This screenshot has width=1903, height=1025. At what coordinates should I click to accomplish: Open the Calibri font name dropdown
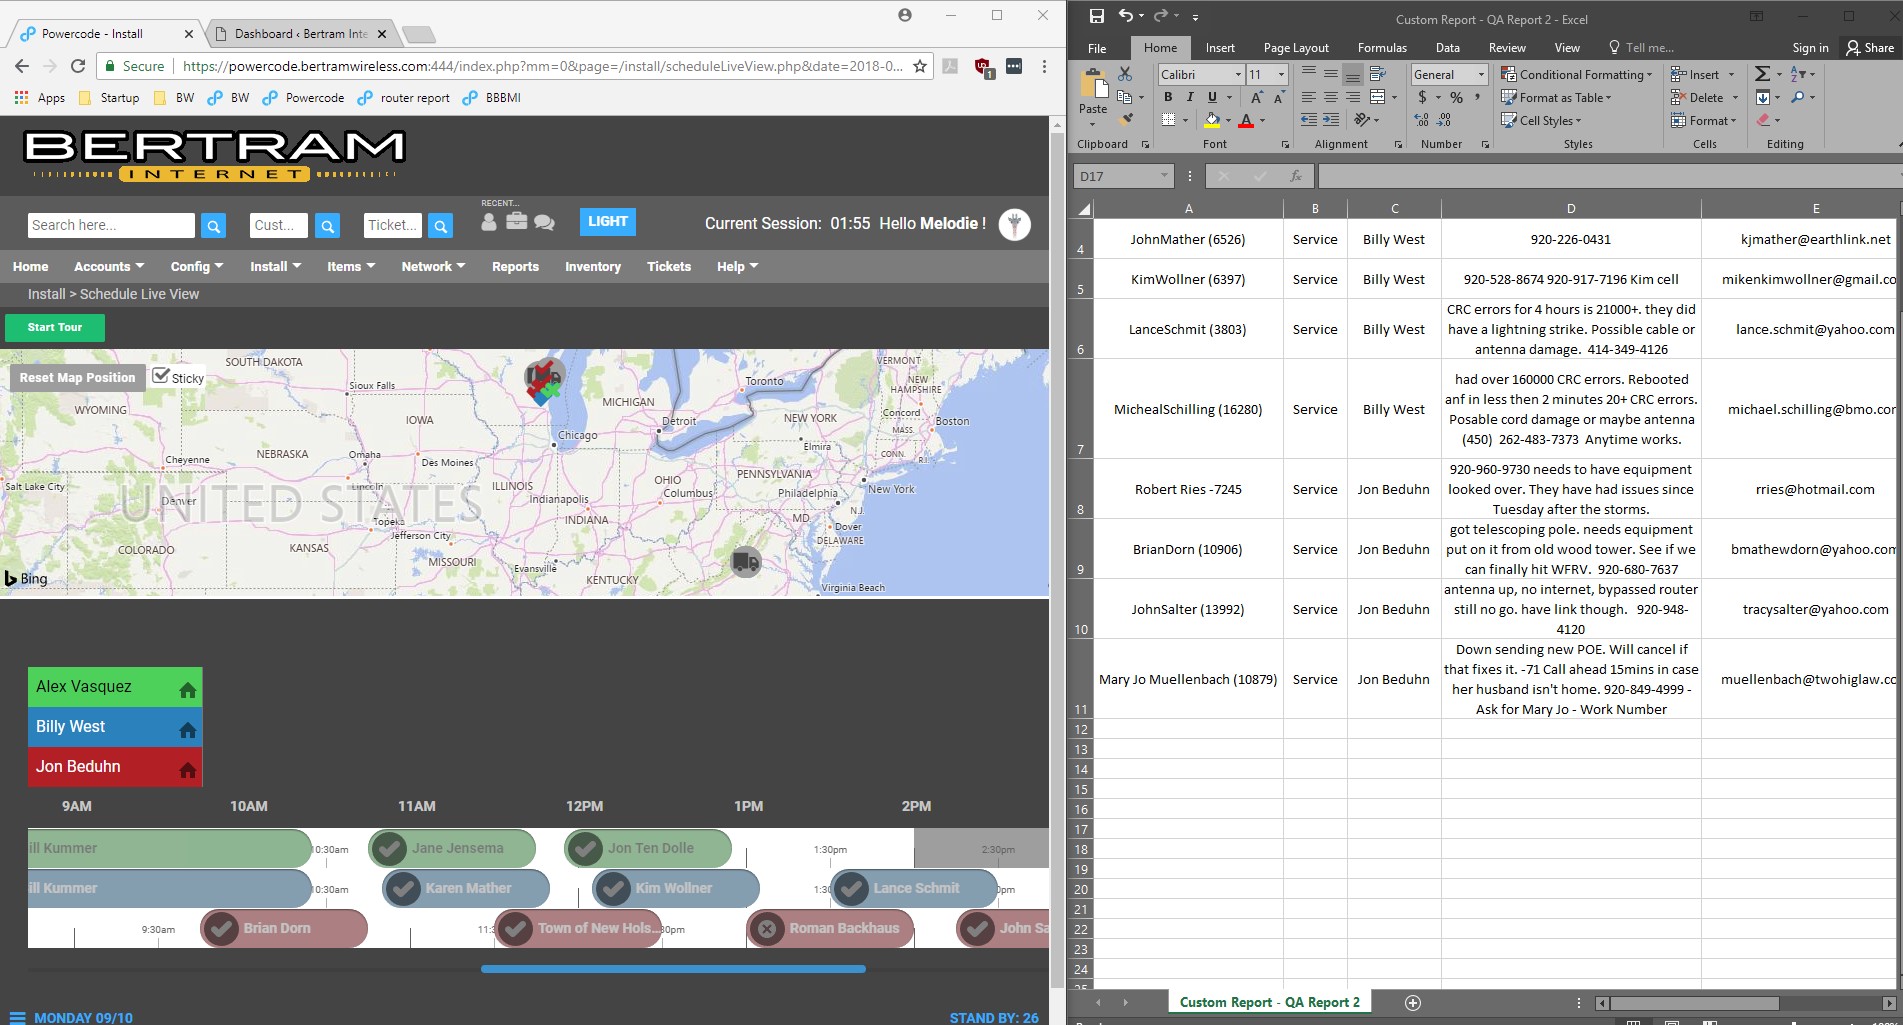click(1238, 74)
